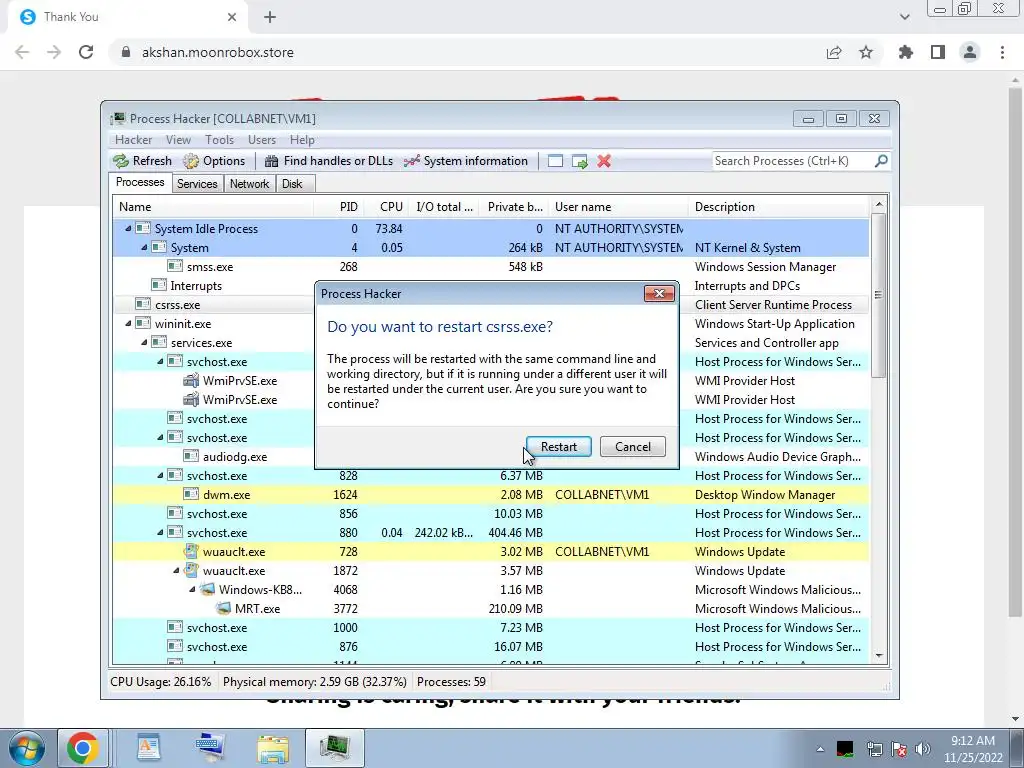1024x768 pixels.
Task: Open the Chrome three-dot menu
Action: (x=1002, y=52)
